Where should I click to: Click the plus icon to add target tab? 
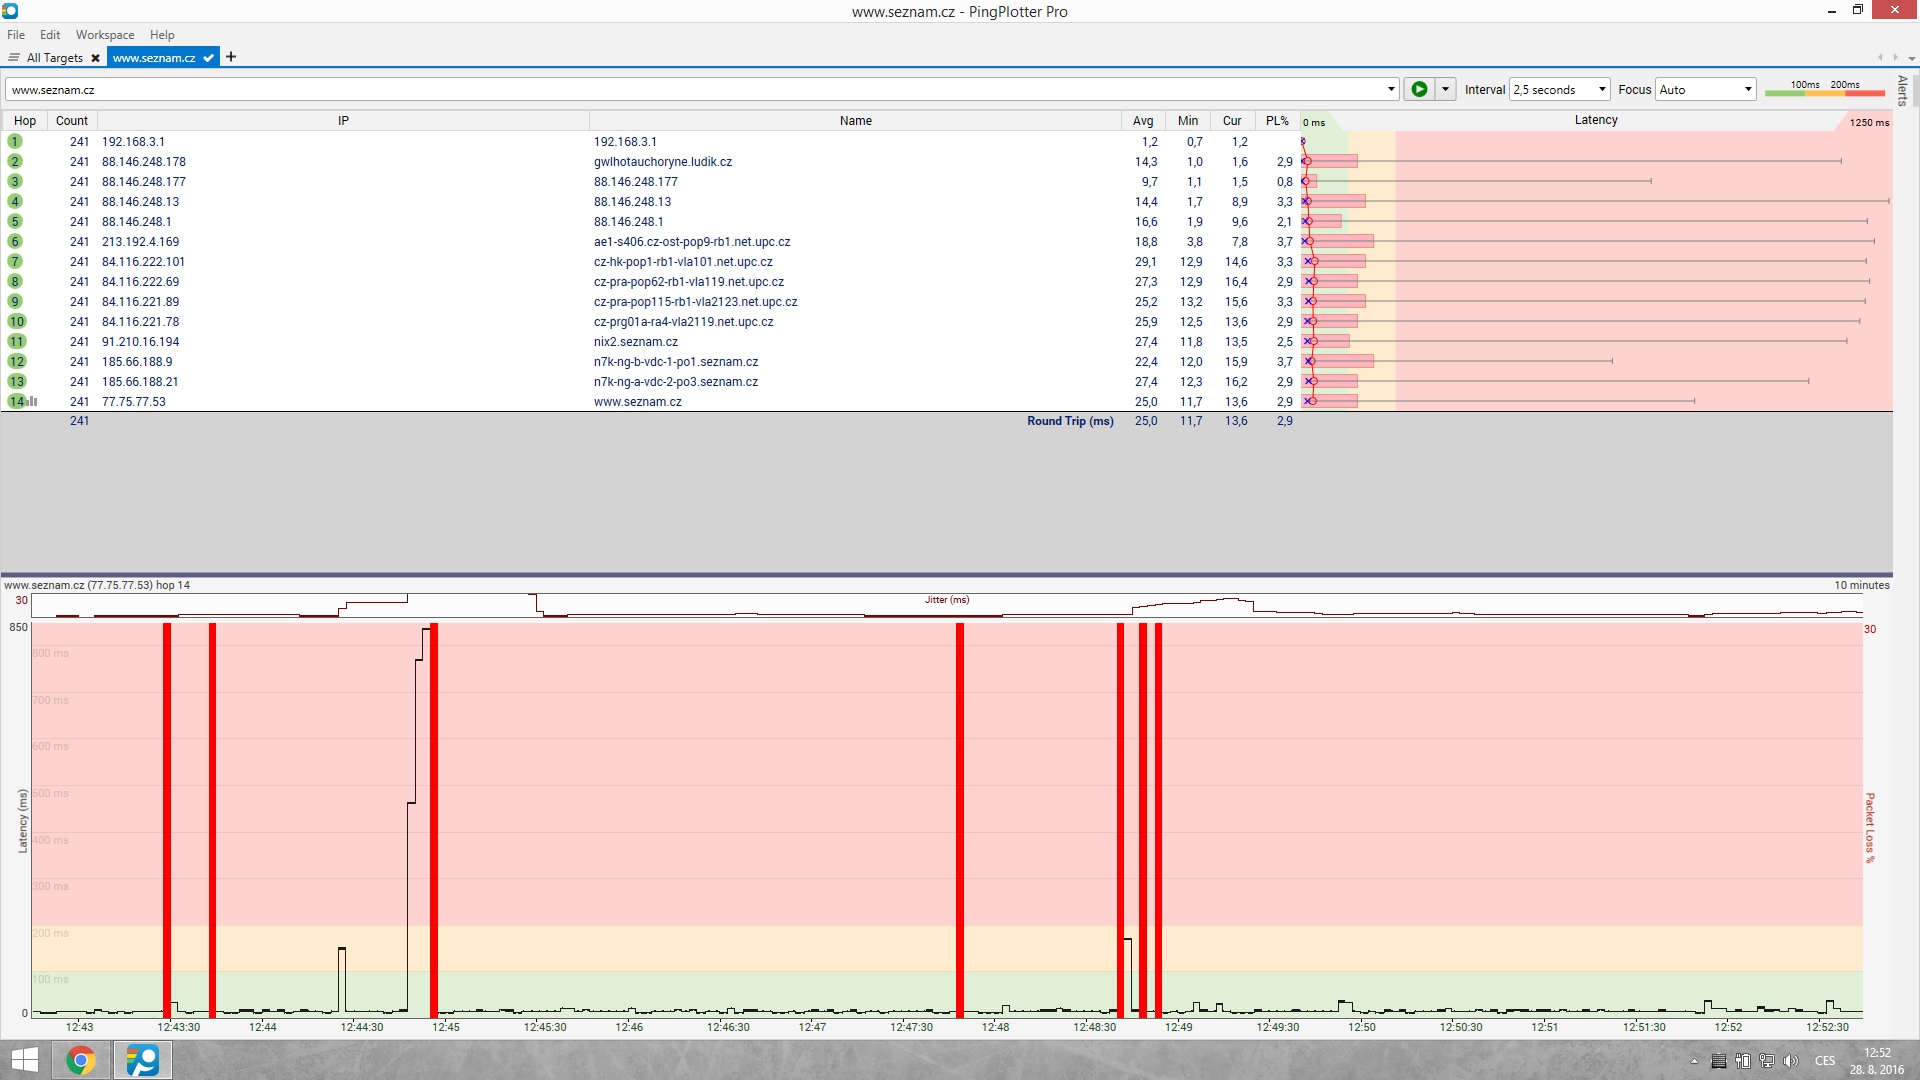231,57
